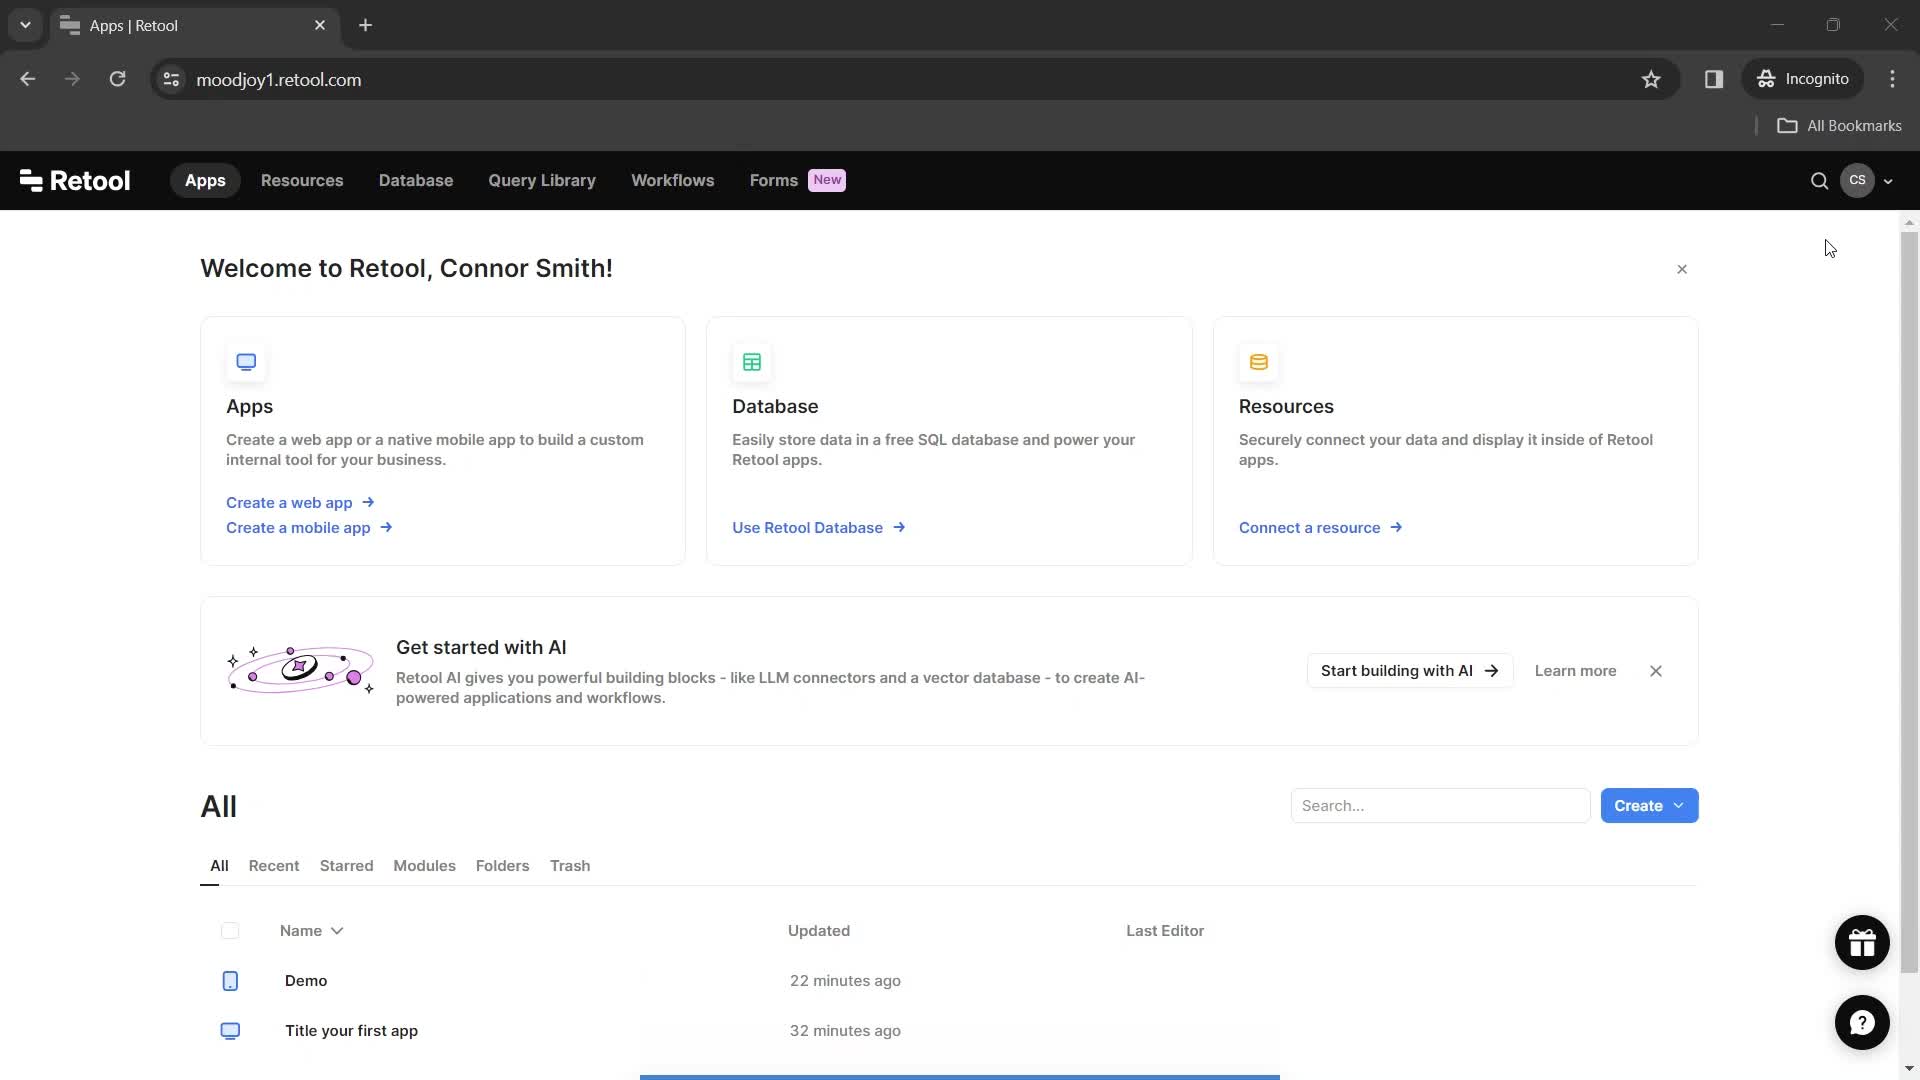This screenshot has height=1080, width=1920.
Task: Switch to the Trash tab
Action: pos(570,866)
